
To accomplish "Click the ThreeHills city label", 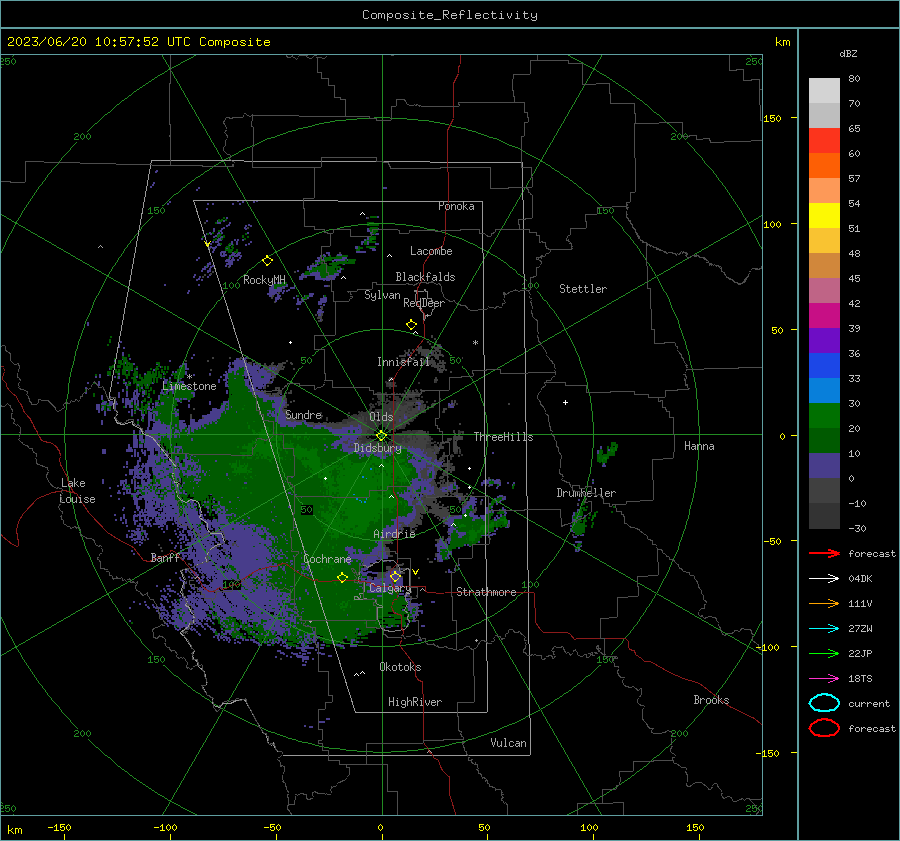I will point(503,437).
